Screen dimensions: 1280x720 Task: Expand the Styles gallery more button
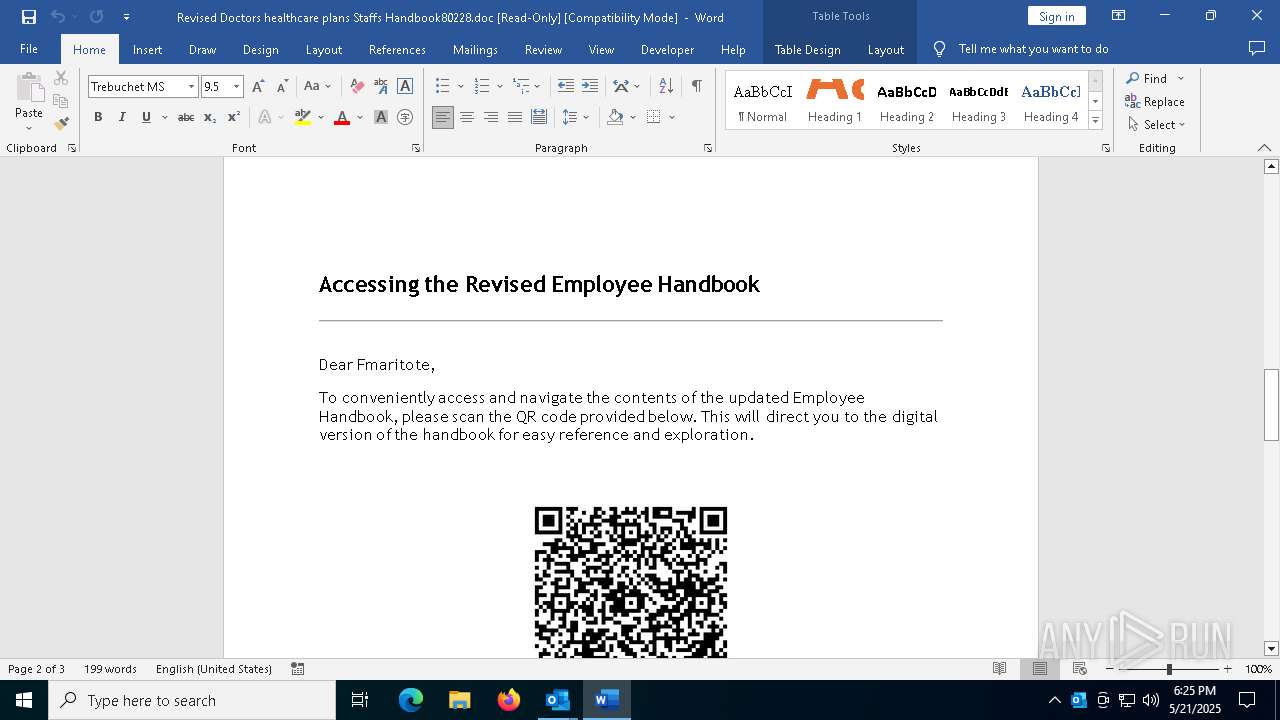[1095, 121]
